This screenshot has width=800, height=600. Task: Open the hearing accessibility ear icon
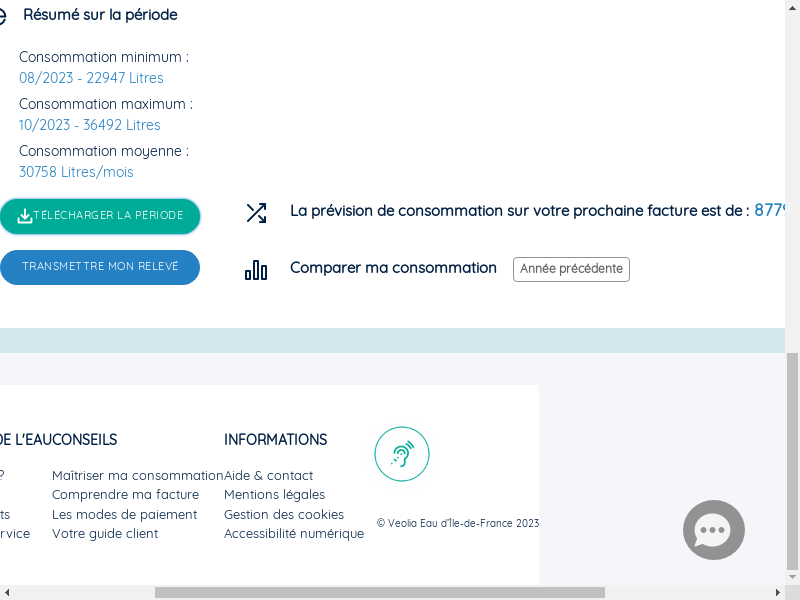tap(402, 454)
